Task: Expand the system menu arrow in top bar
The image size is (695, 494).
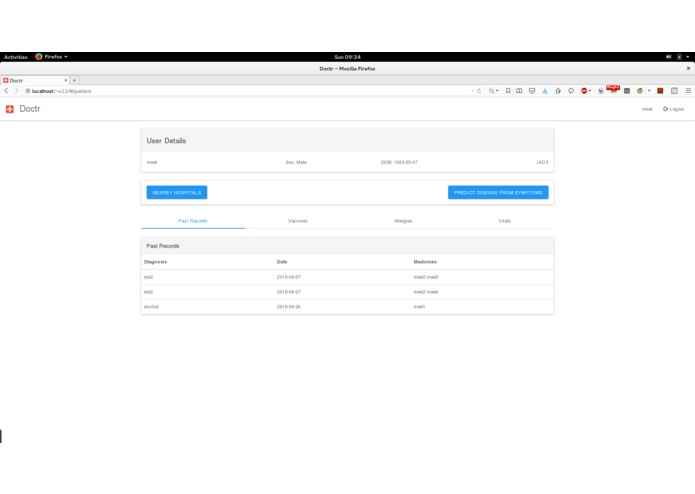Action: tap(688, 57)
